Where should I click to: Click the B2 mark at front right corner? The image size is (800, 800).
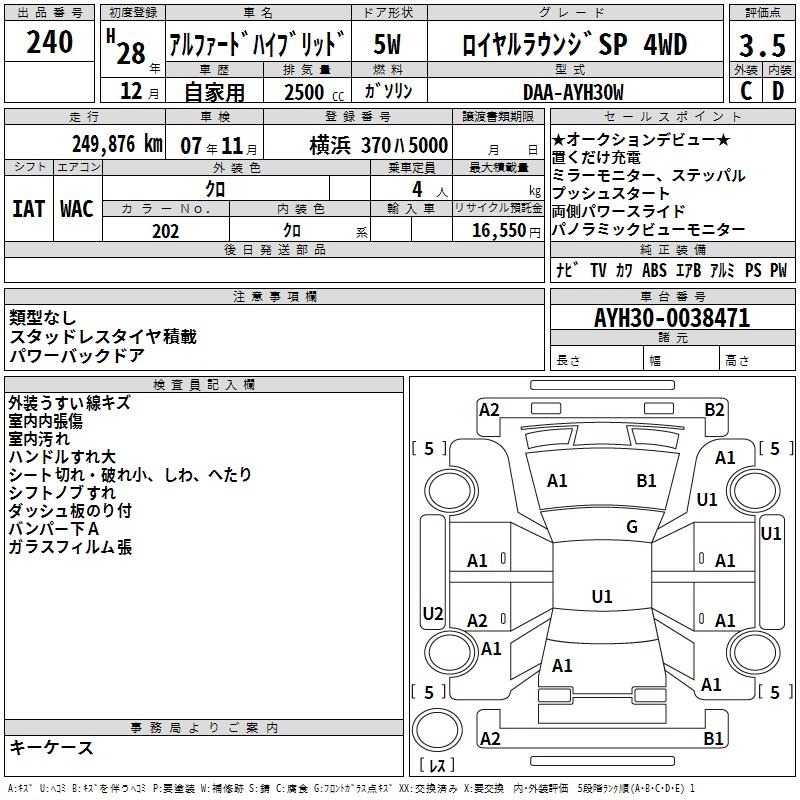(714, 409)
